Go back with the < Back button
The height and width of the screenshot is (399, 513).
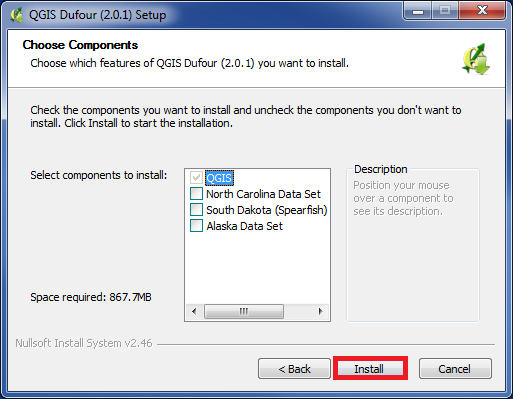[x=294, y=369]
